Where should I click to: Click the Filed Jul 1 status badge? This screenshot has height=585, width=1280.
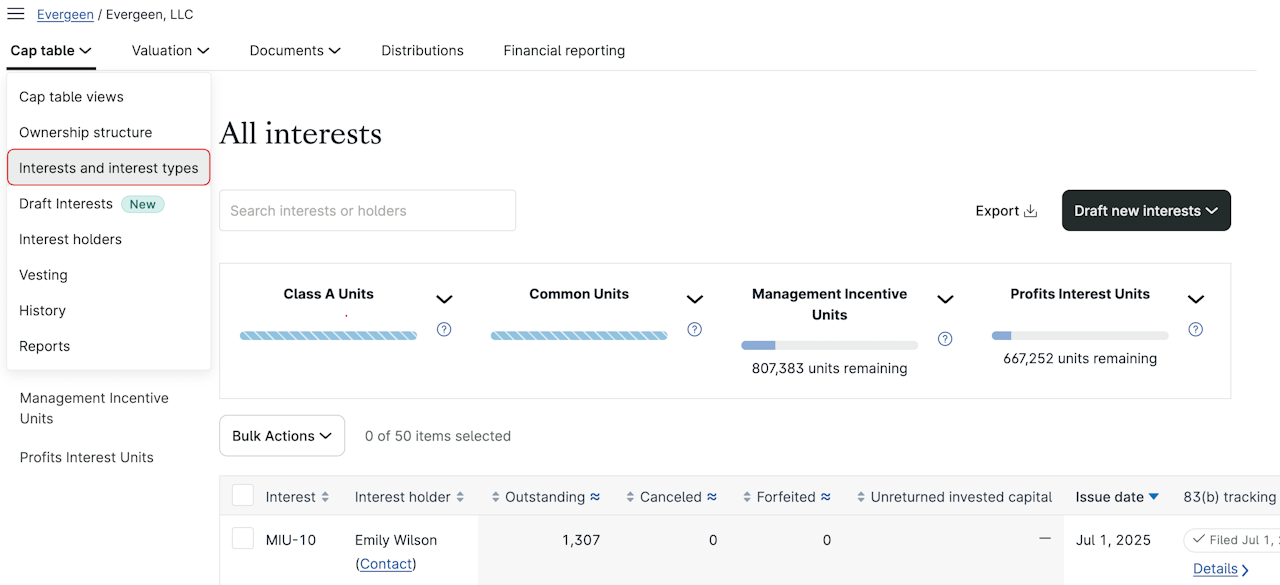1232,540
